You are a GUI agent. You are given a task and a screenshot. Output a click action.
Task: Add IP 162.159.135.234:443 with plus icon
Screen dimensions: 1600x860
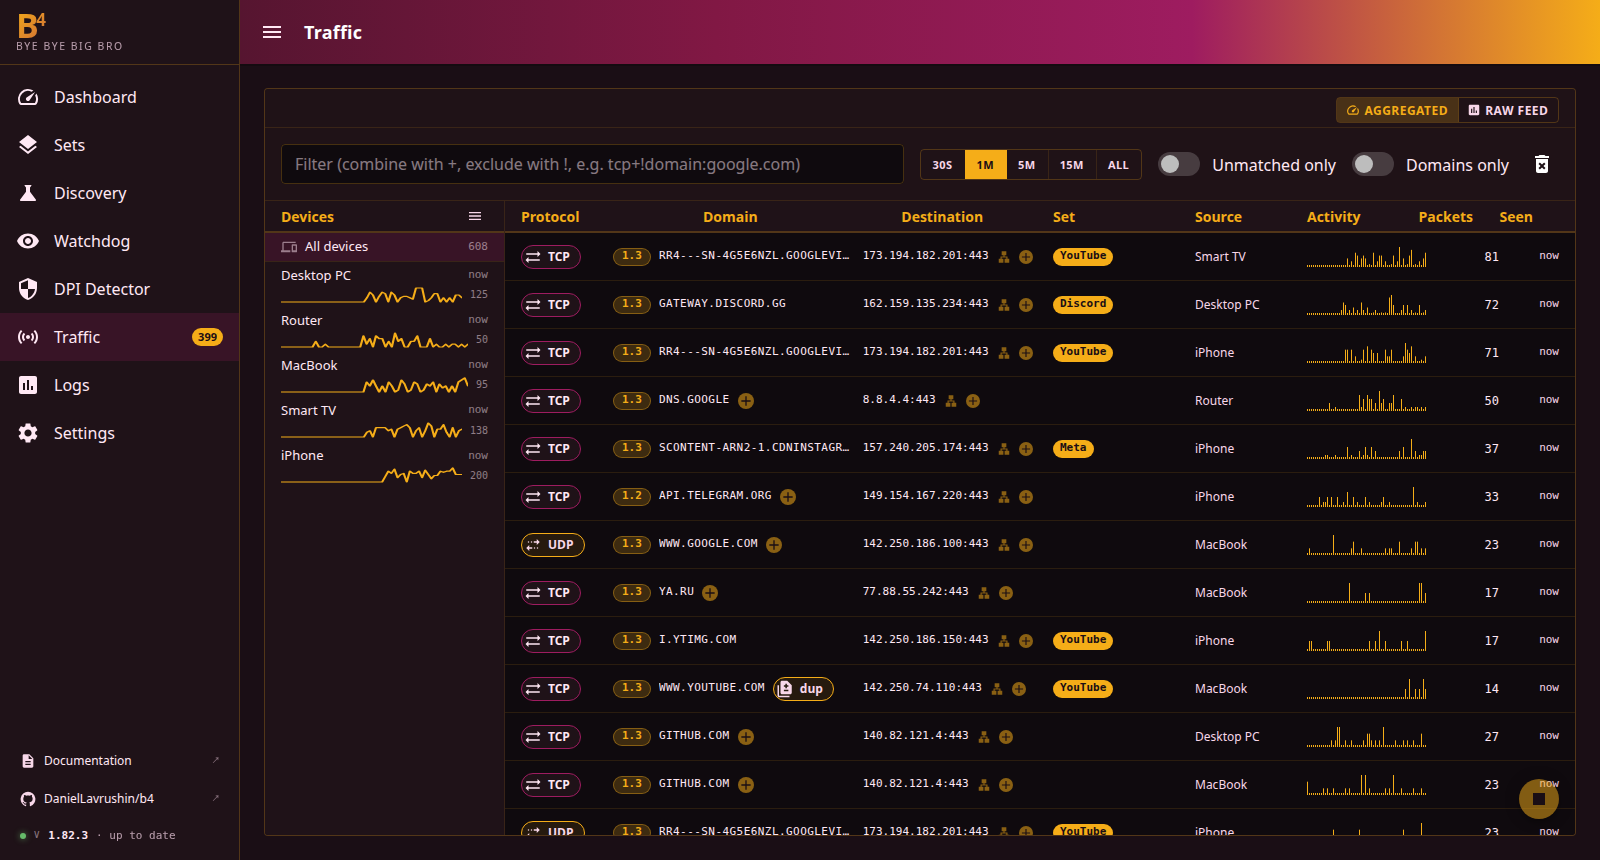click(1026, 305)
